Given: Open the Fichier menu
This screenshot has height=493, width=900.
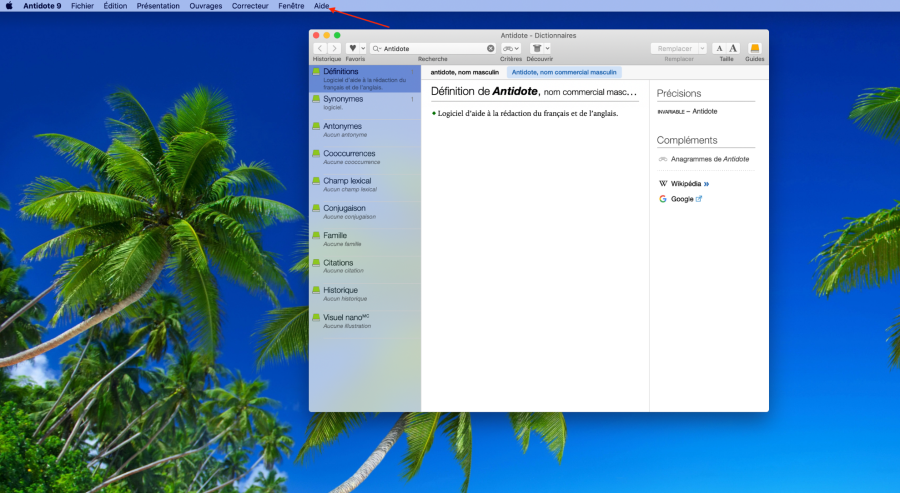Looking at the screenshot, I should click(x=83, y=6).
